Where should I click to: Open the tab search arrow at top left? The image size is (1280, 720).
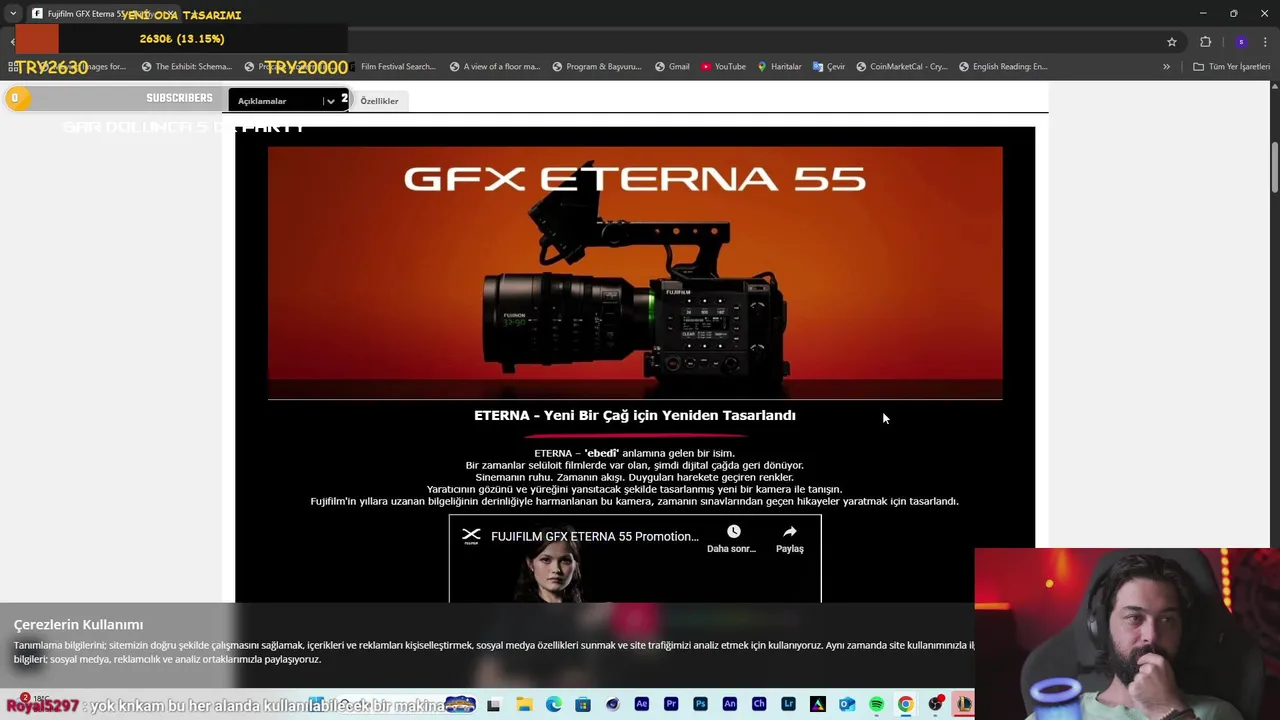pyautogui.click(x=13, y=14)
